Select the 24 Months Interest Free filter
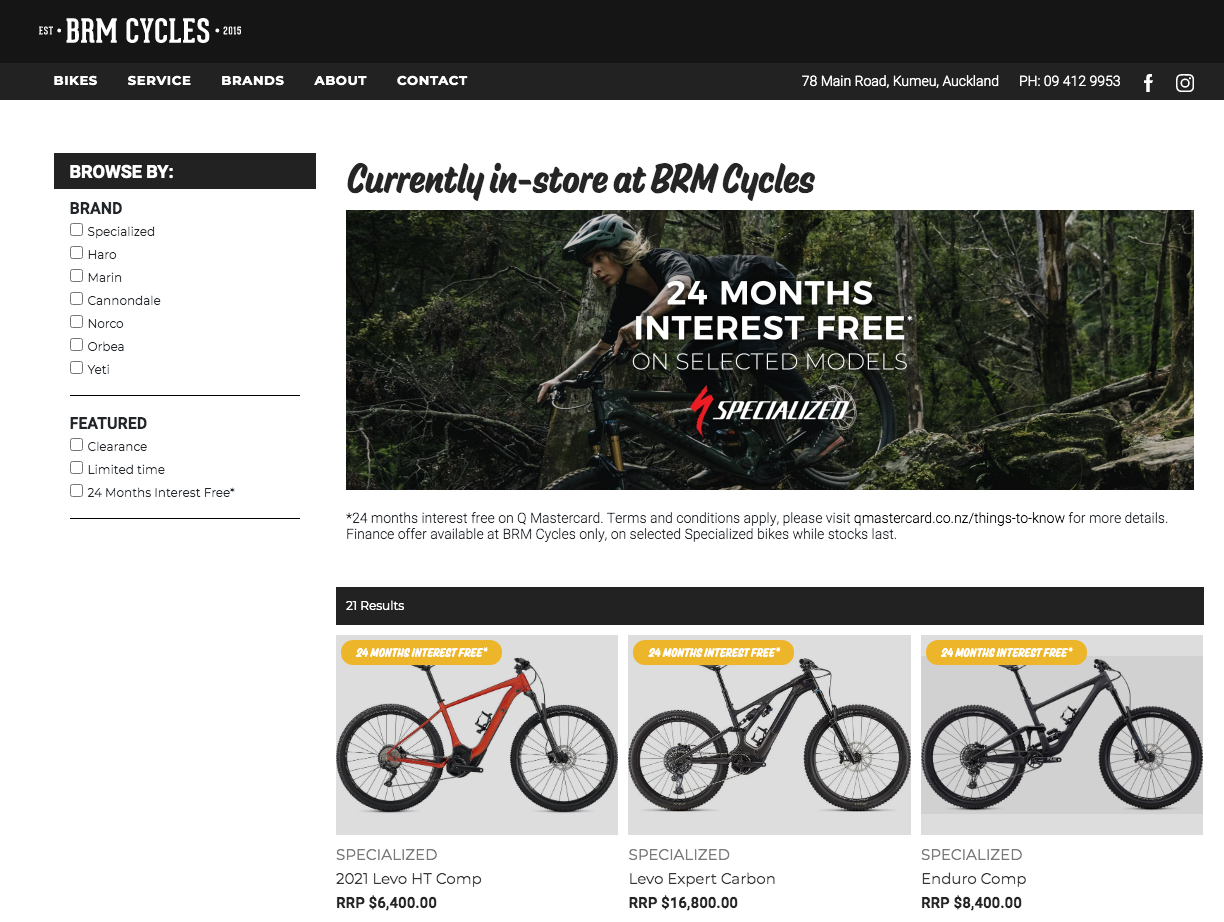The image size is (1224, 922). click(76, 491)
